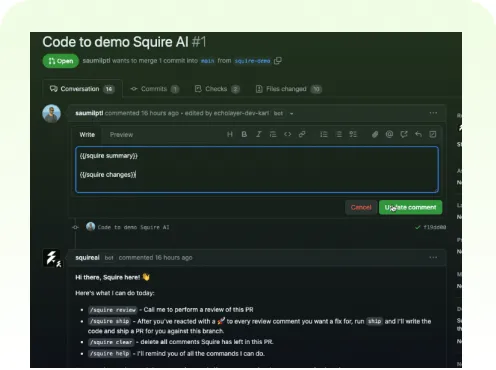Select the Write tab in editor

[x=87, y=135]
